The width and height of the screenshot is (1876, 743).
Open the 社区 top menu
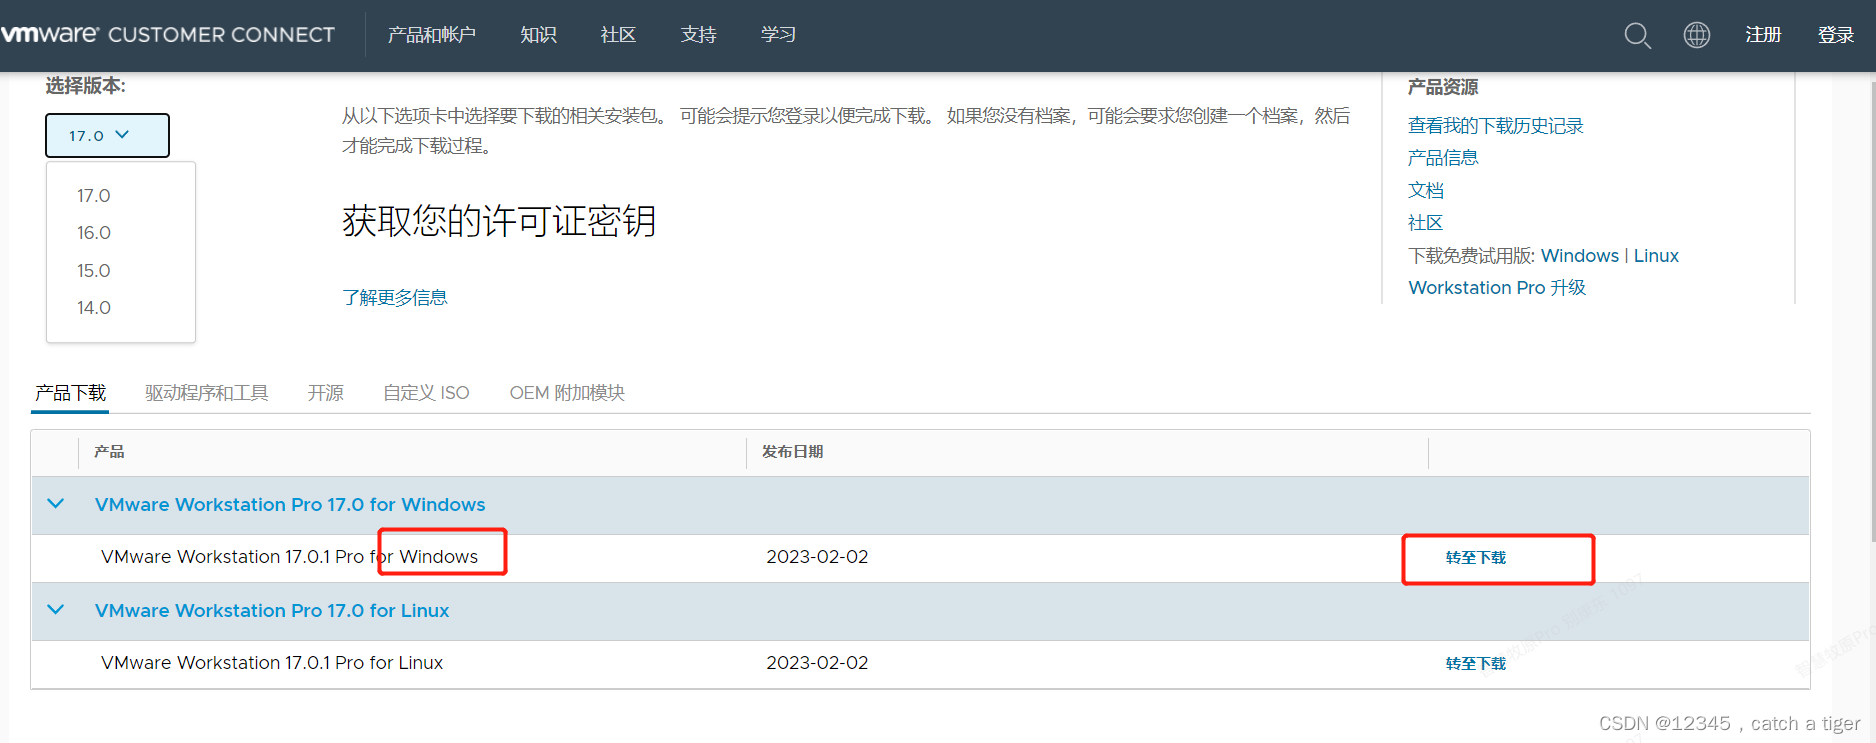point(618,35)
